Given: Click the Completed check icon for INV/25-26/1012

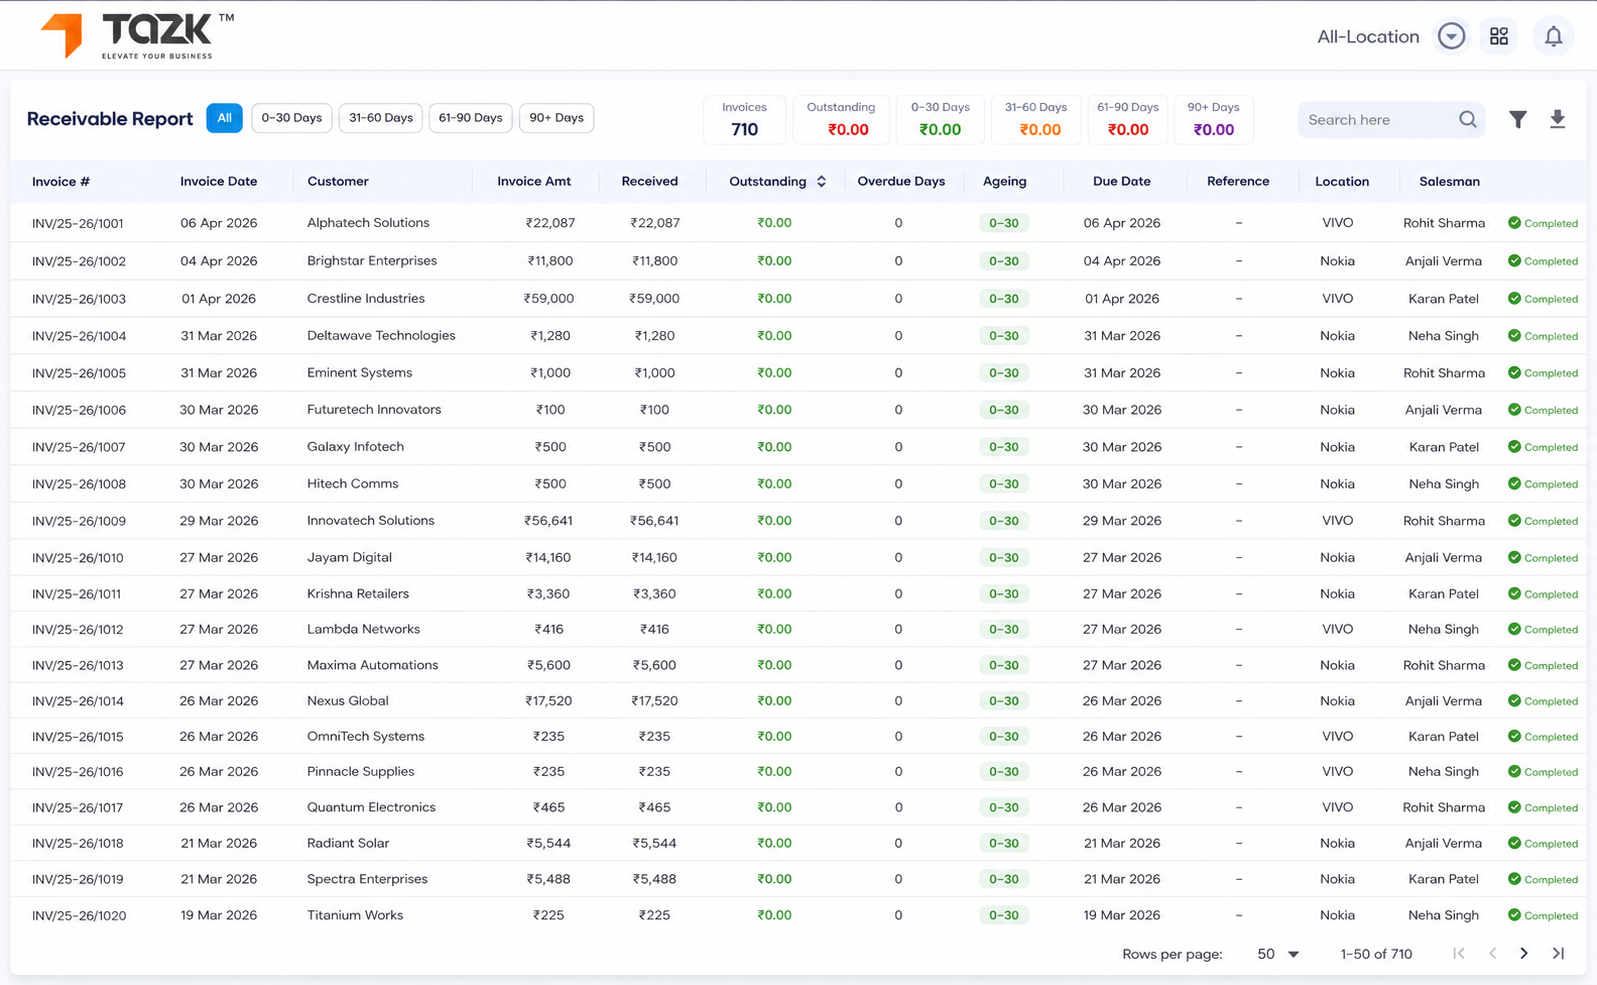Looking at the screenshot, I should [x=1514, y=629].
